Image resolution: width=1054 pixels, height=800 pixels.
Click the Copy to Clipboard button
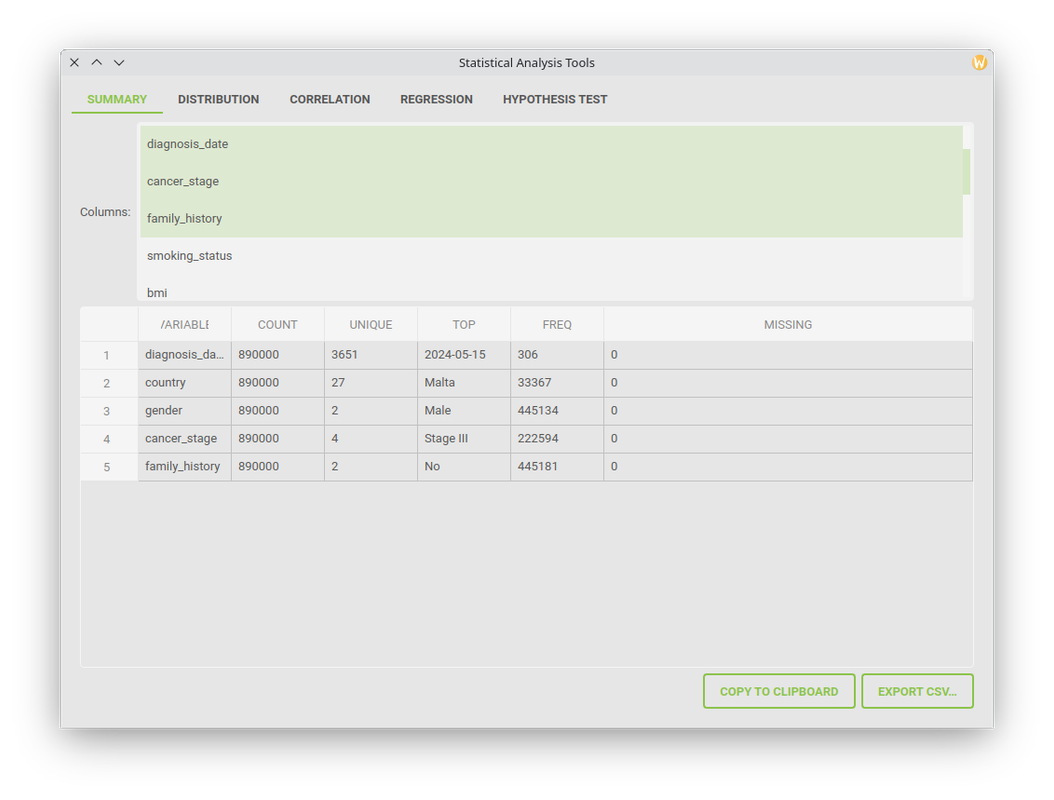(x=779, y=691)
